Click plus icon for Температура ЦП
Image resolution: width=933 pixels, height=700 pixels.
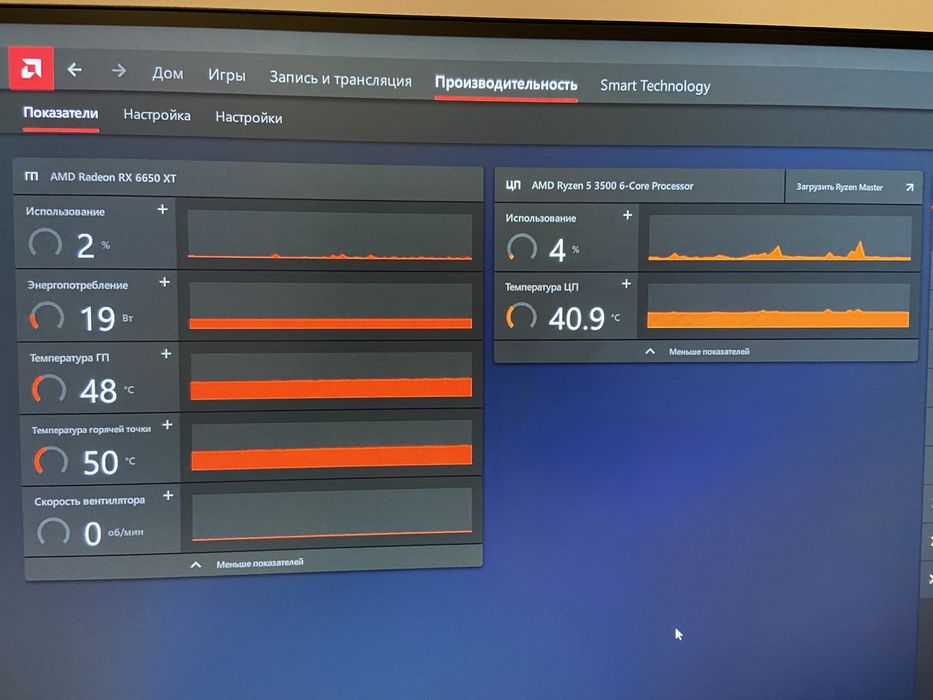pos(627,284)
